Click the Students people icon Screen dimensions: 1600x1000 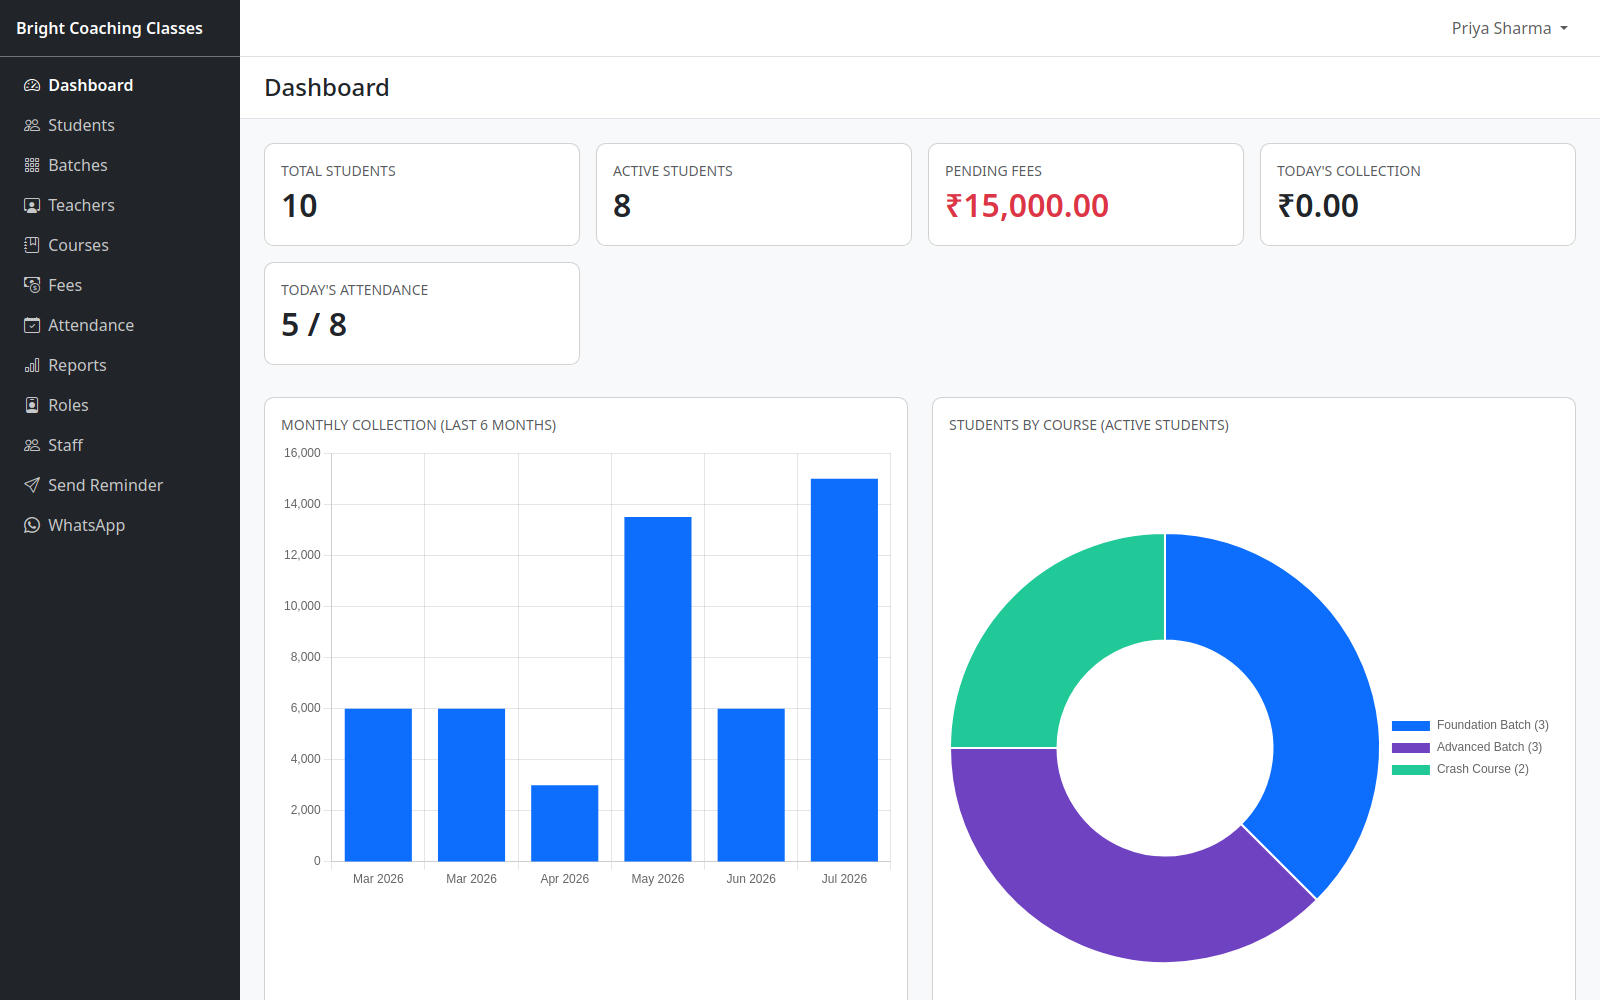point(32,125)
